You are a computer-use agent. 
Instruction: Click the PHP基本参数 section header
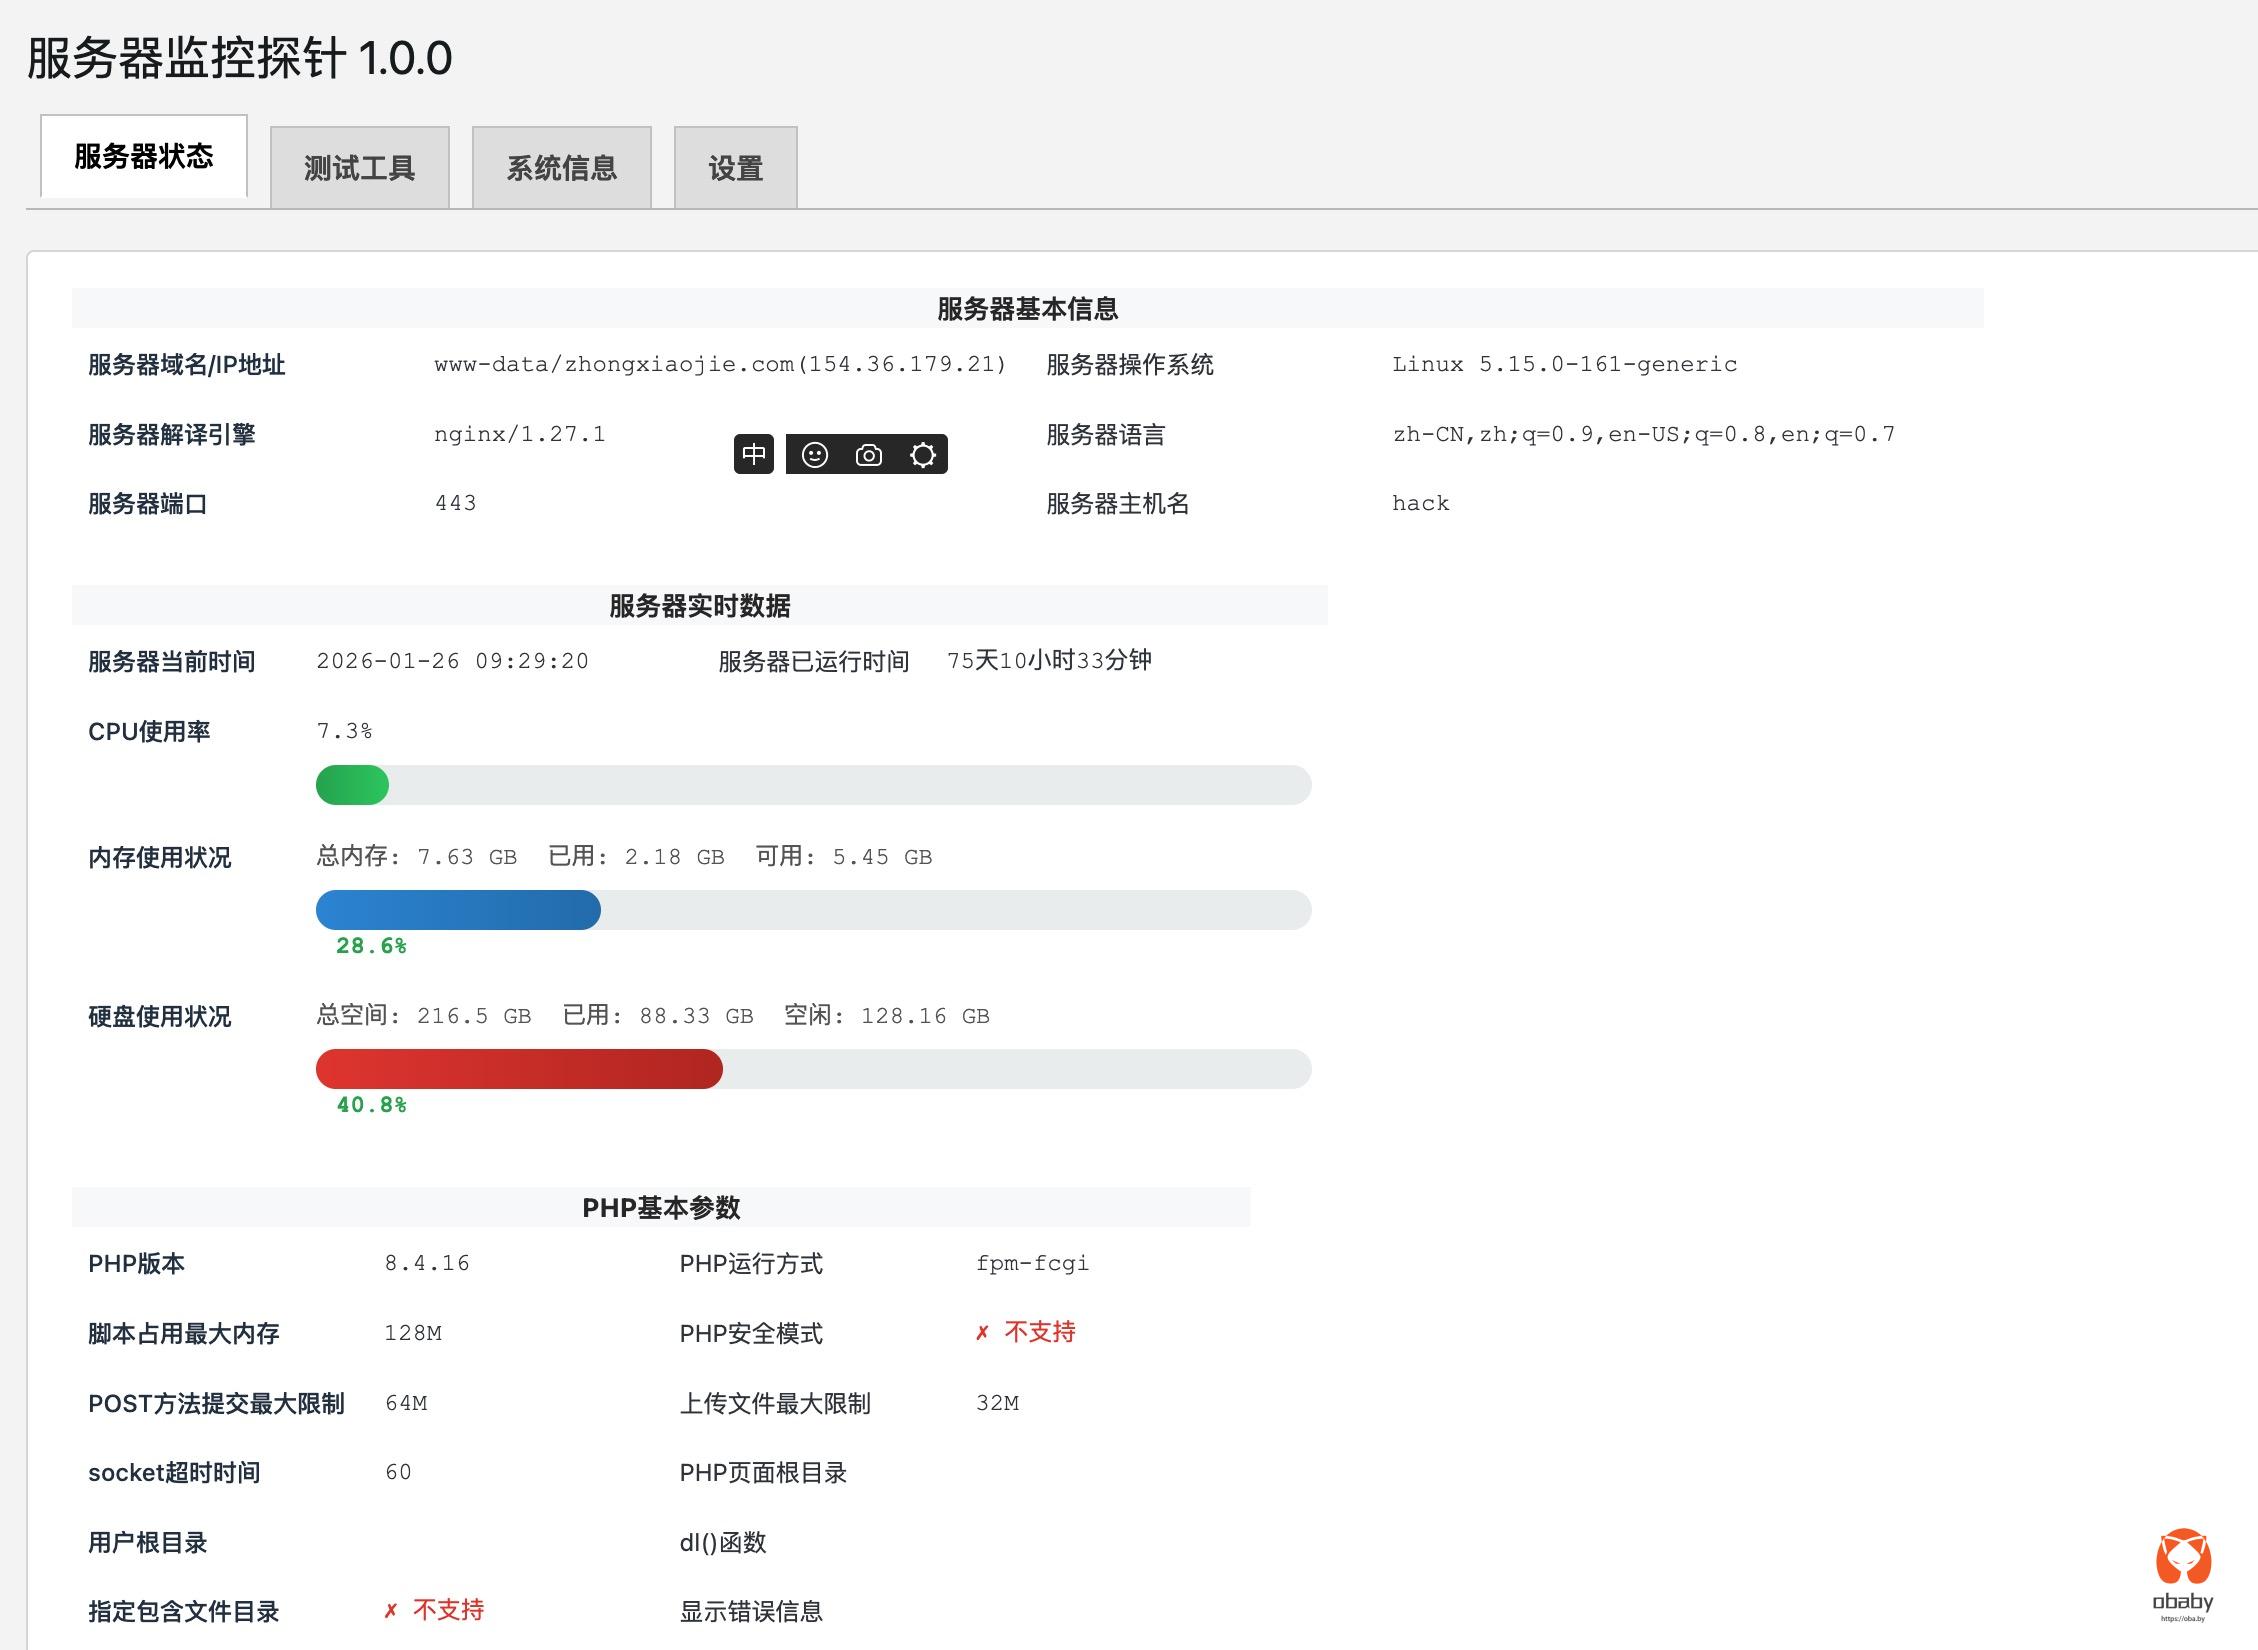[x=661, y=1207]
